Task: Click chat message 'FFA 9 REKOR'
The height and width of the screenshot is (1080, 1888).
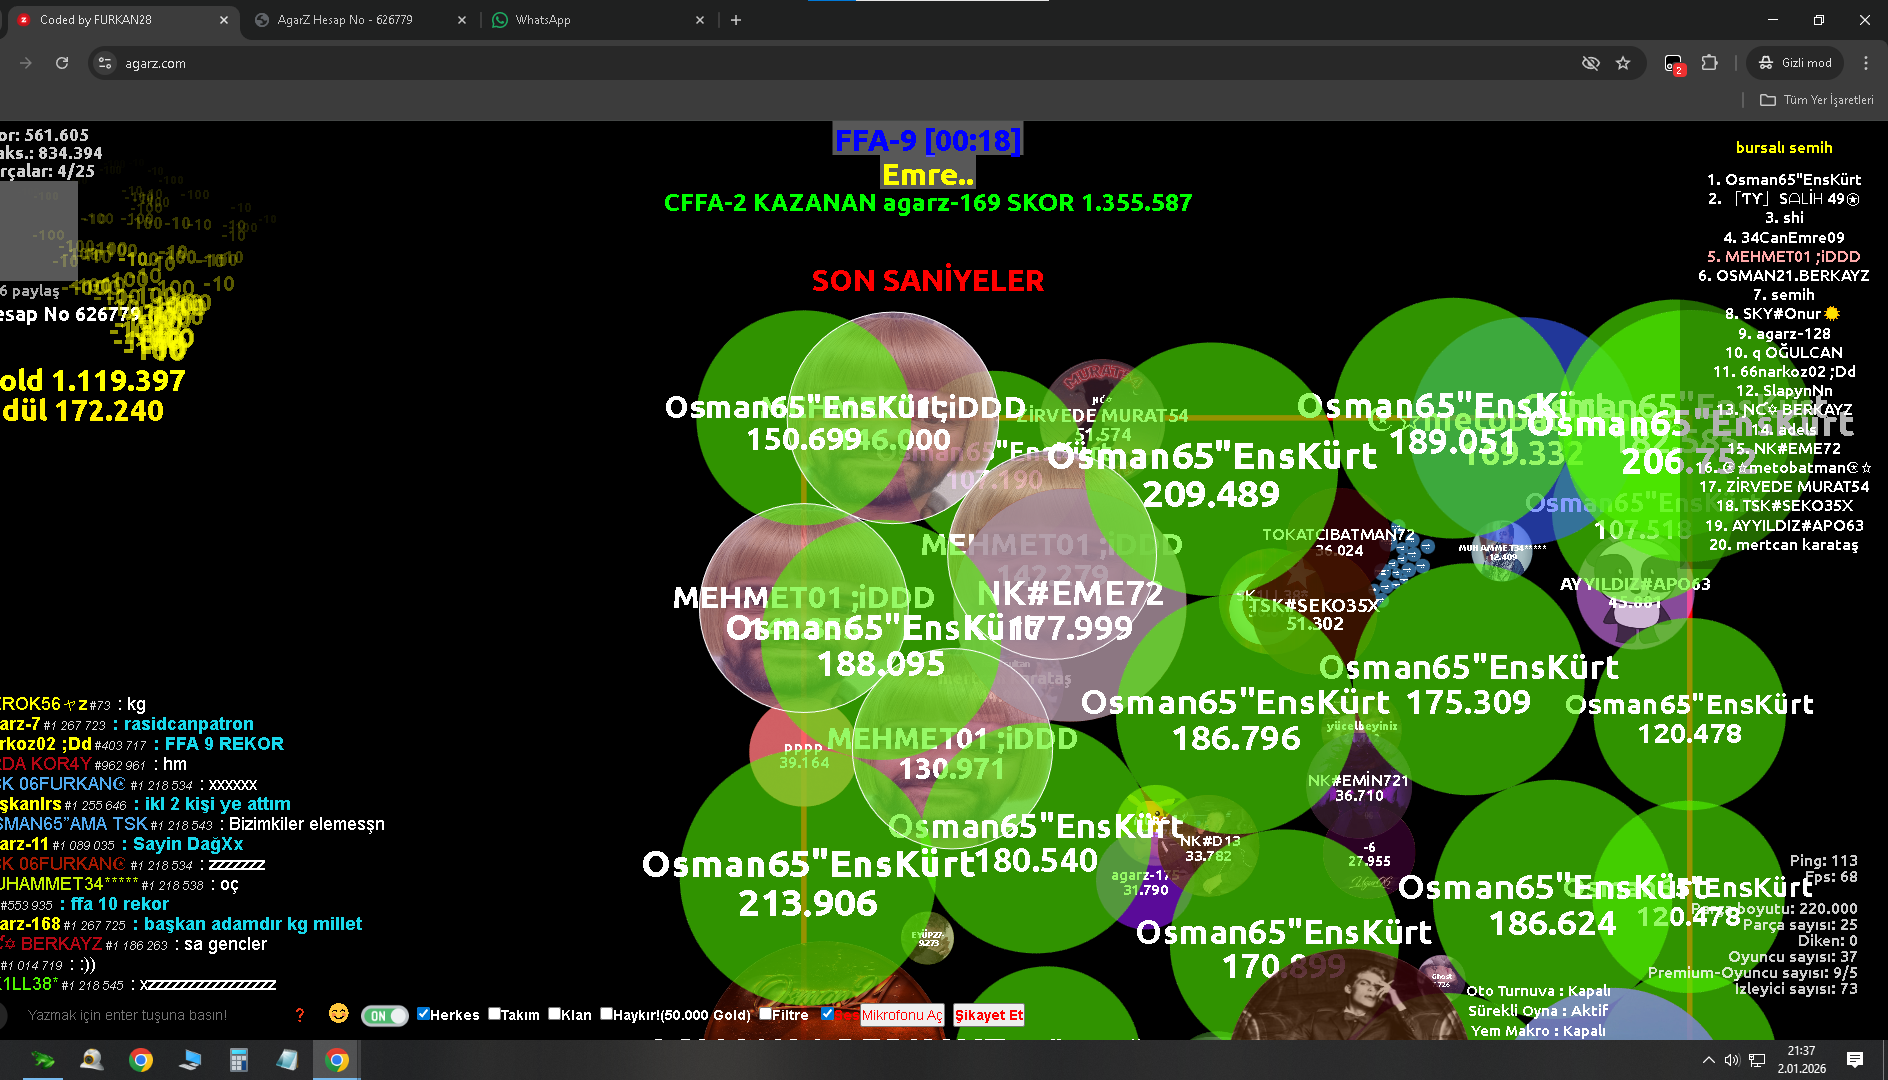Action: pos(224,744)
